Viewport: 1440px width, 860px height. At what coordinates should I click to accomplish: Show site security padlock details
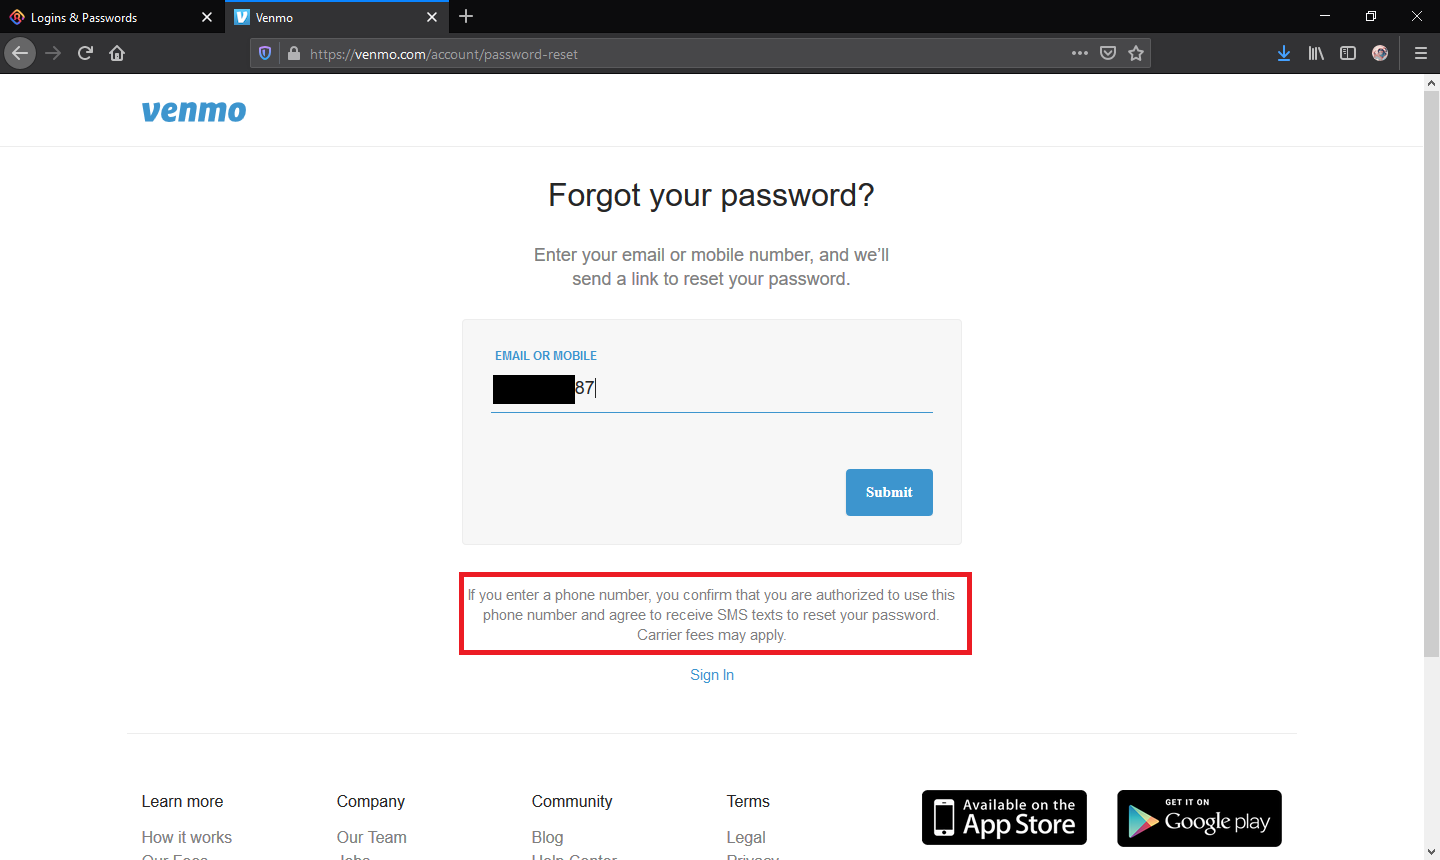(293, 53)
